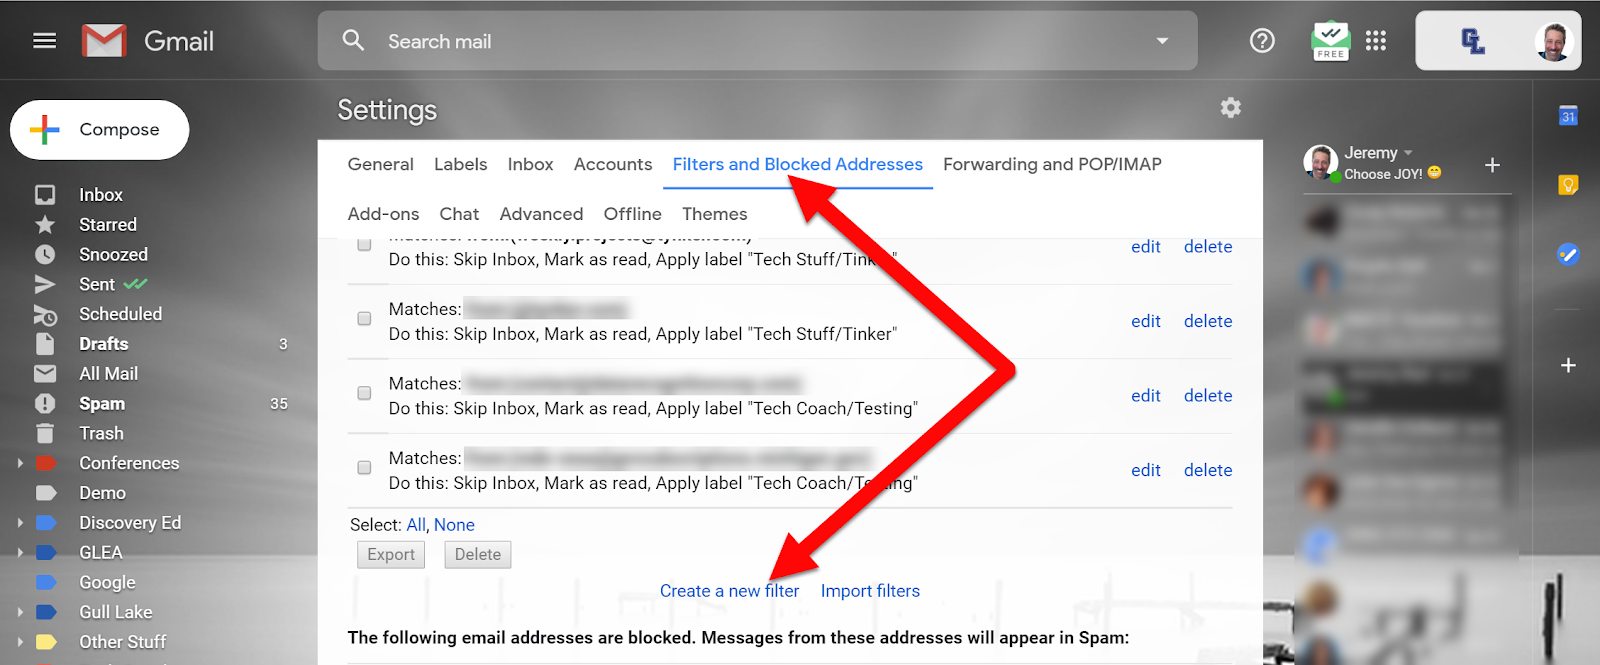The image size is (1600, 665).
Task: Open Google Keep side panel icon
Action: [x=1568, y=185]
